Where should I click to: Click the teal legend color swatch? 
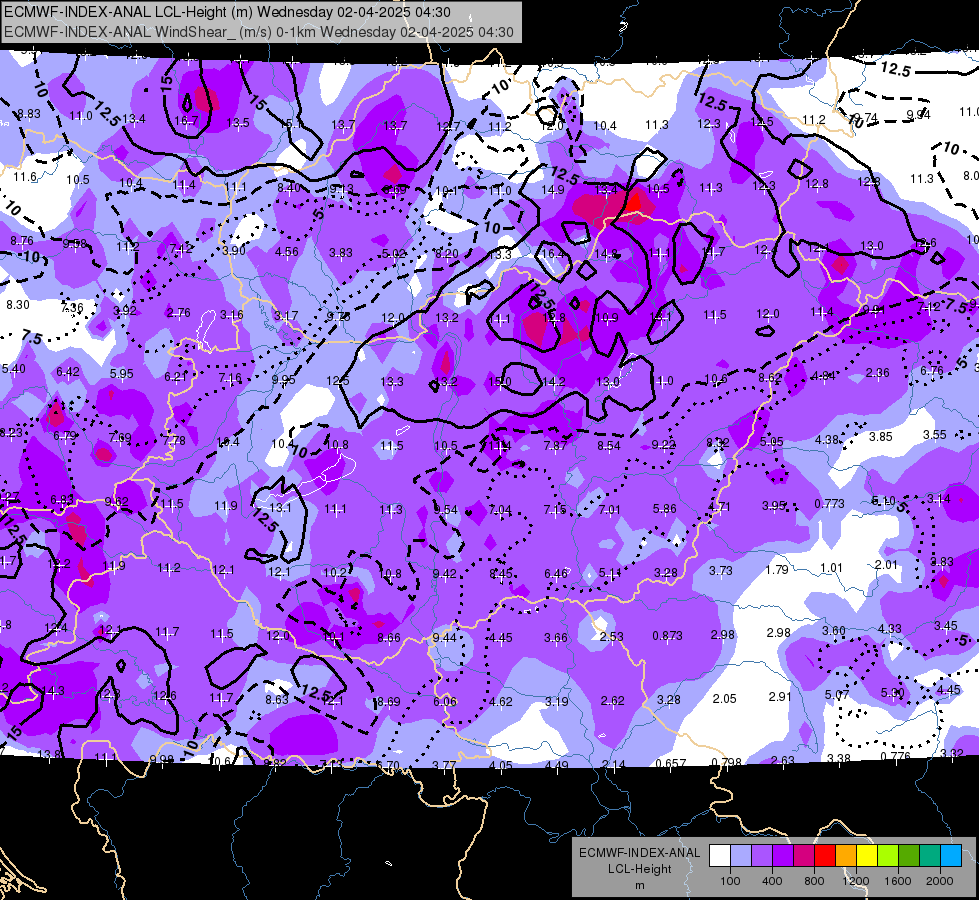click(x=930, y=856)
